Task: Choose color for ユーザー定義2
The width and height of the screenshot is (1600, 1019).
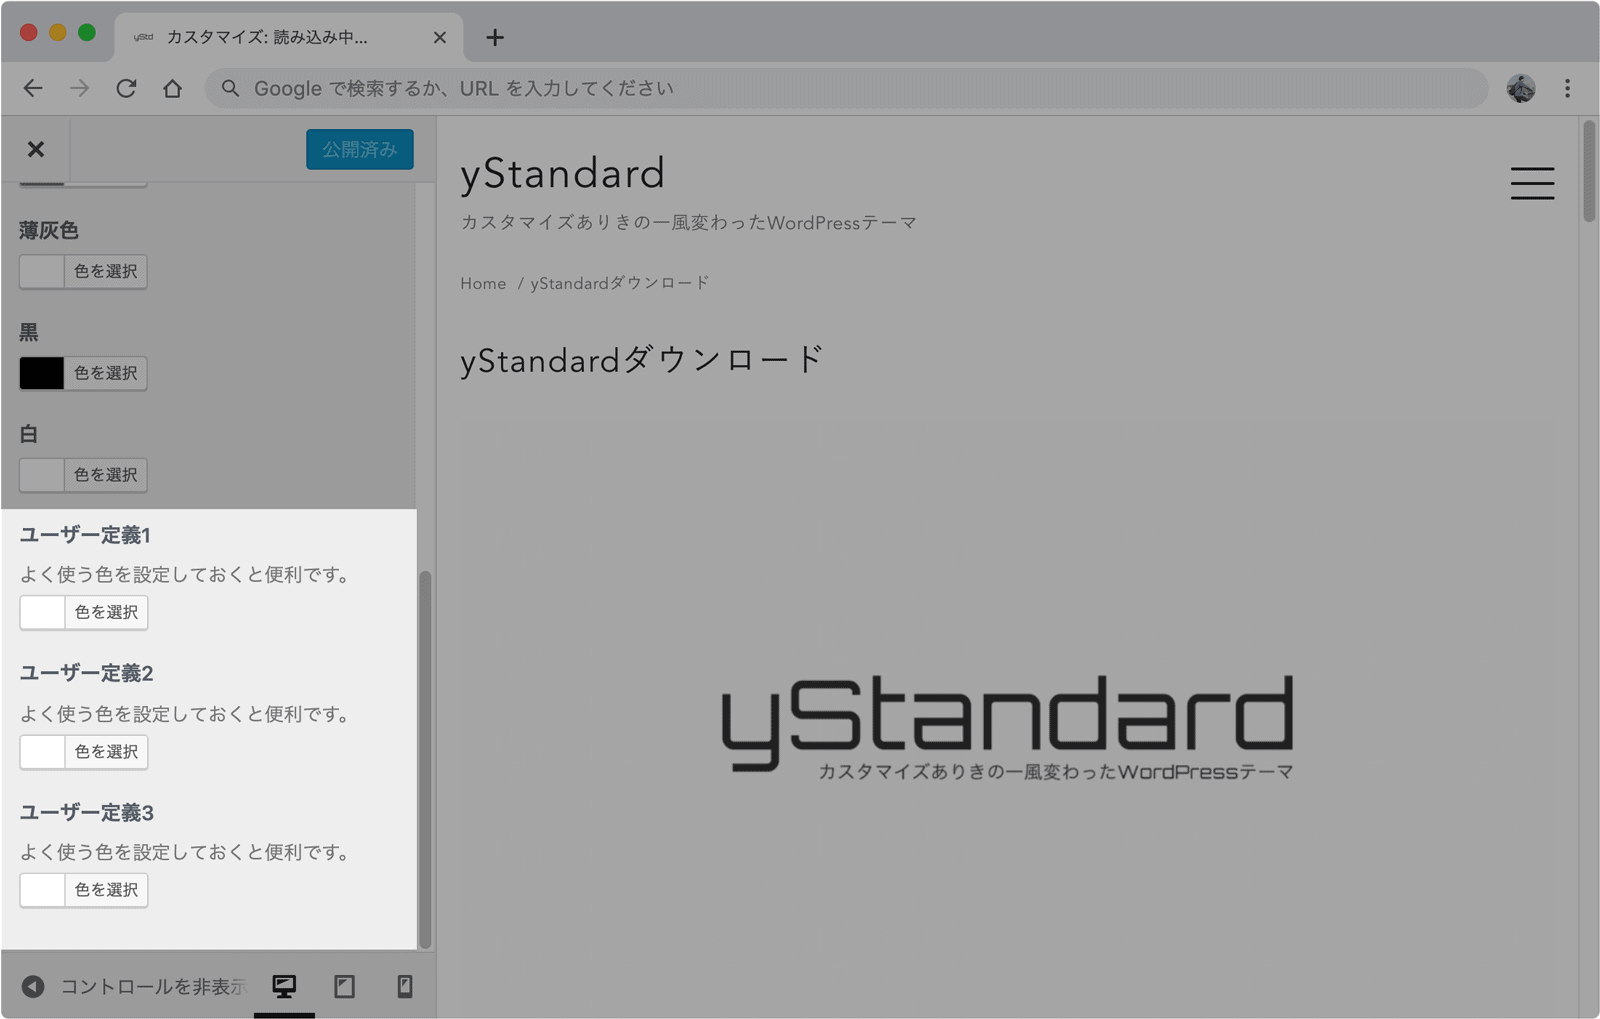Action: (106, 752)
